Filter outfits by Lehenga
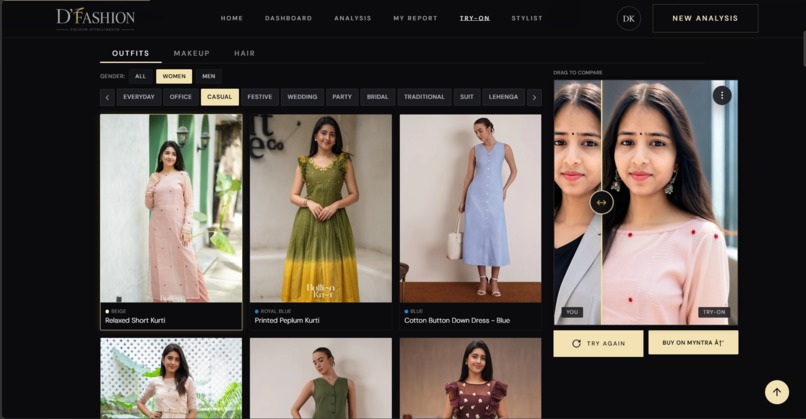This screenshot has height=419, width=806. (503, 97)
